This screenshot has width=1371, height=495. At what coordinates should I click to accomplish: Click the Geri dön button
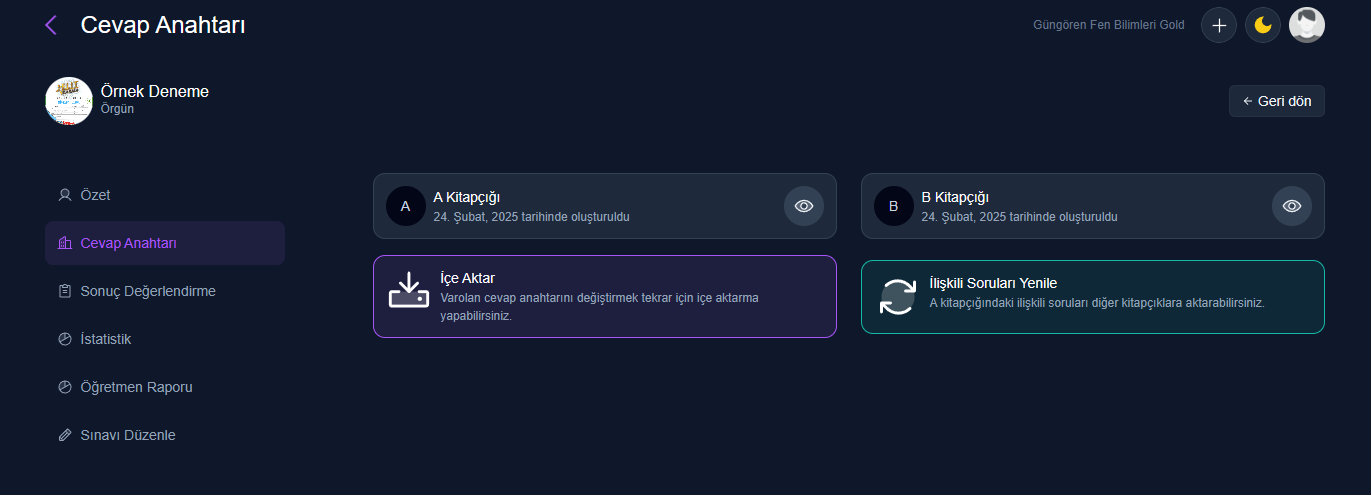click(x=1277, y=101)
